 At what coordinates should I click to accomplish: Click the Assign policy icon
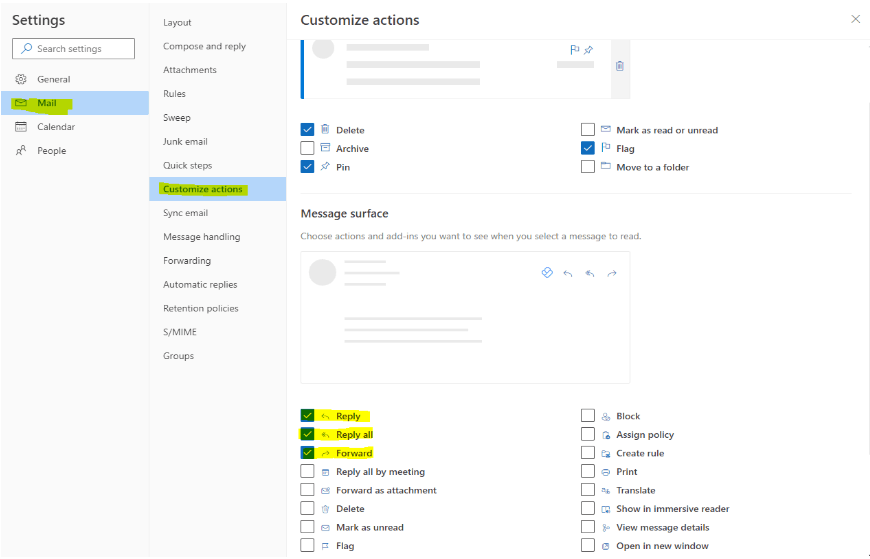(606, 435)
